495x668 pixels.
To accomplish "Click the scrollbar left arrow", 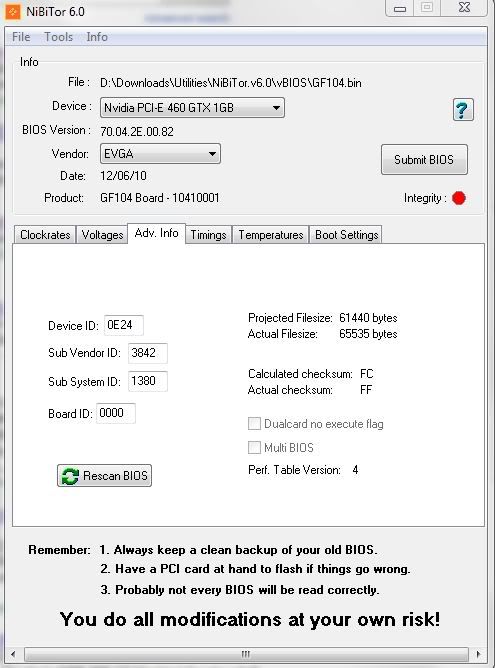I will point(13,654).
